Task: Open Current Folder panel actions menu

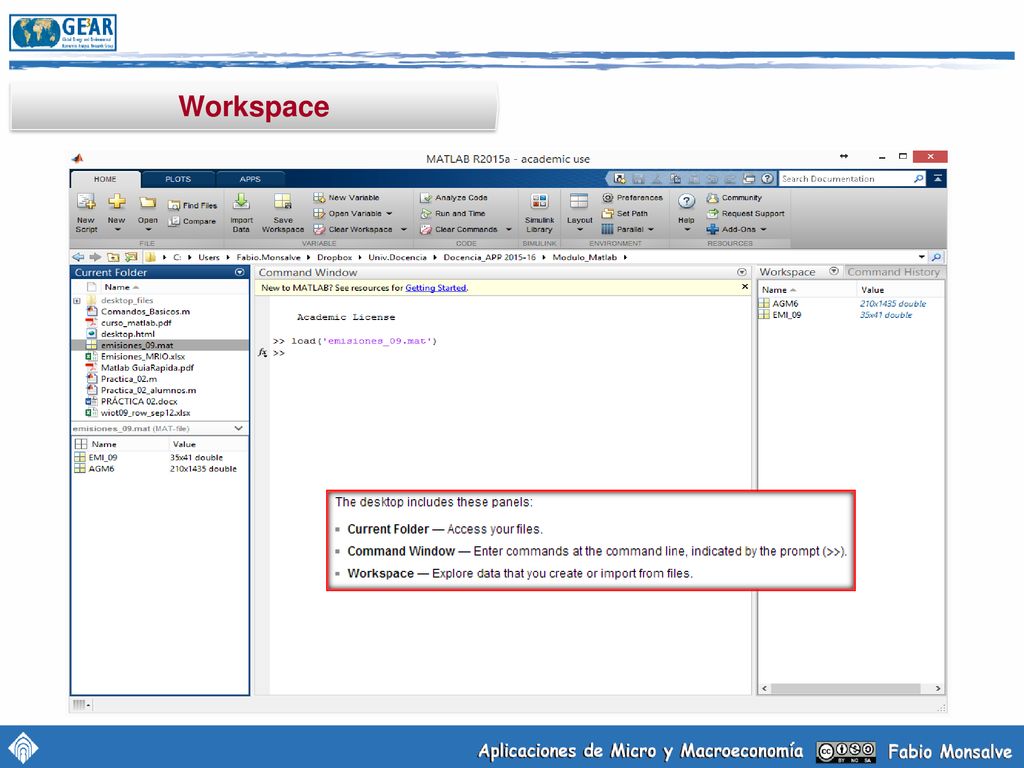Action: [240, 272]
